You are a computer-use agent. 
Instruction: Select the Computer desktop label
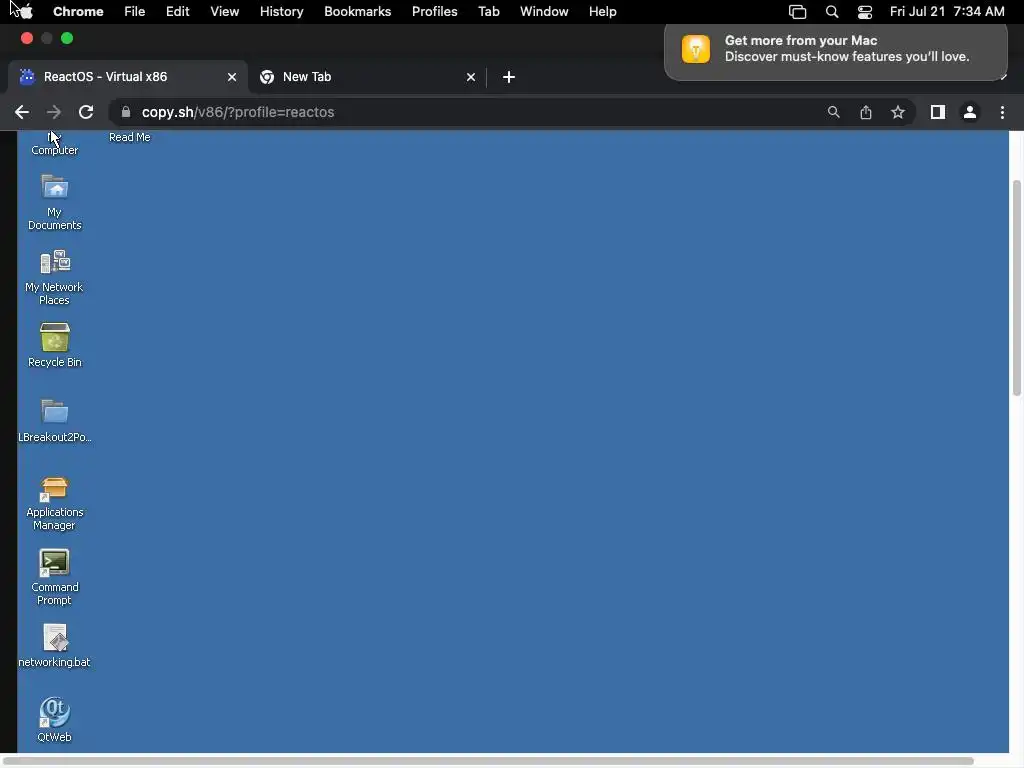tap(55, 150)
